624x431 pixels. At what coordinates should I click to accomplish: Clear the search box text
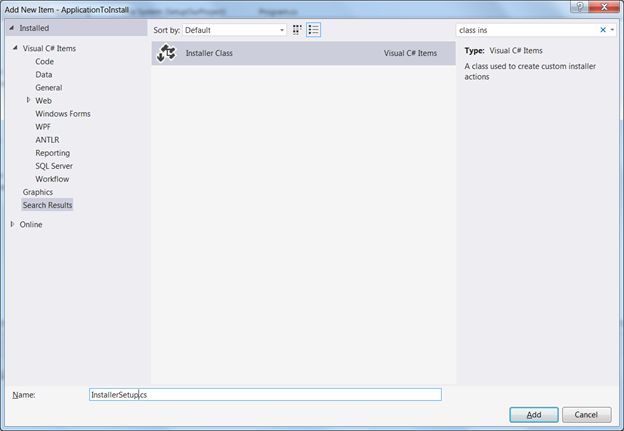tap(603, 30)
